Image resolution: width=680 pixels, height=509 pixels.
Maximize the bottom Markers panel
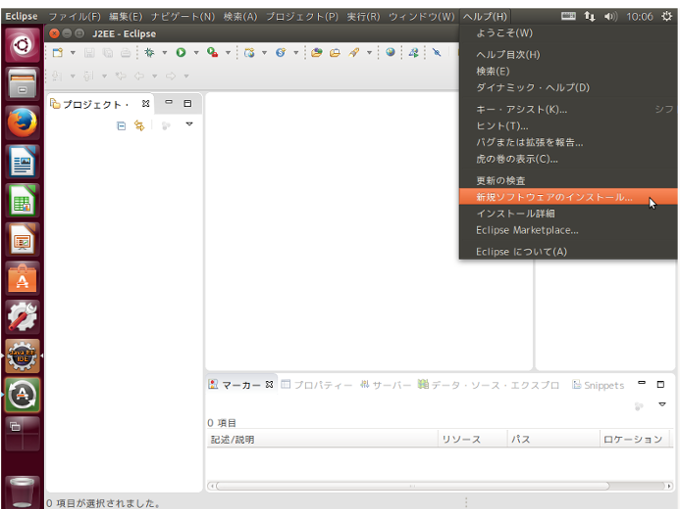(x=660, y=385)
